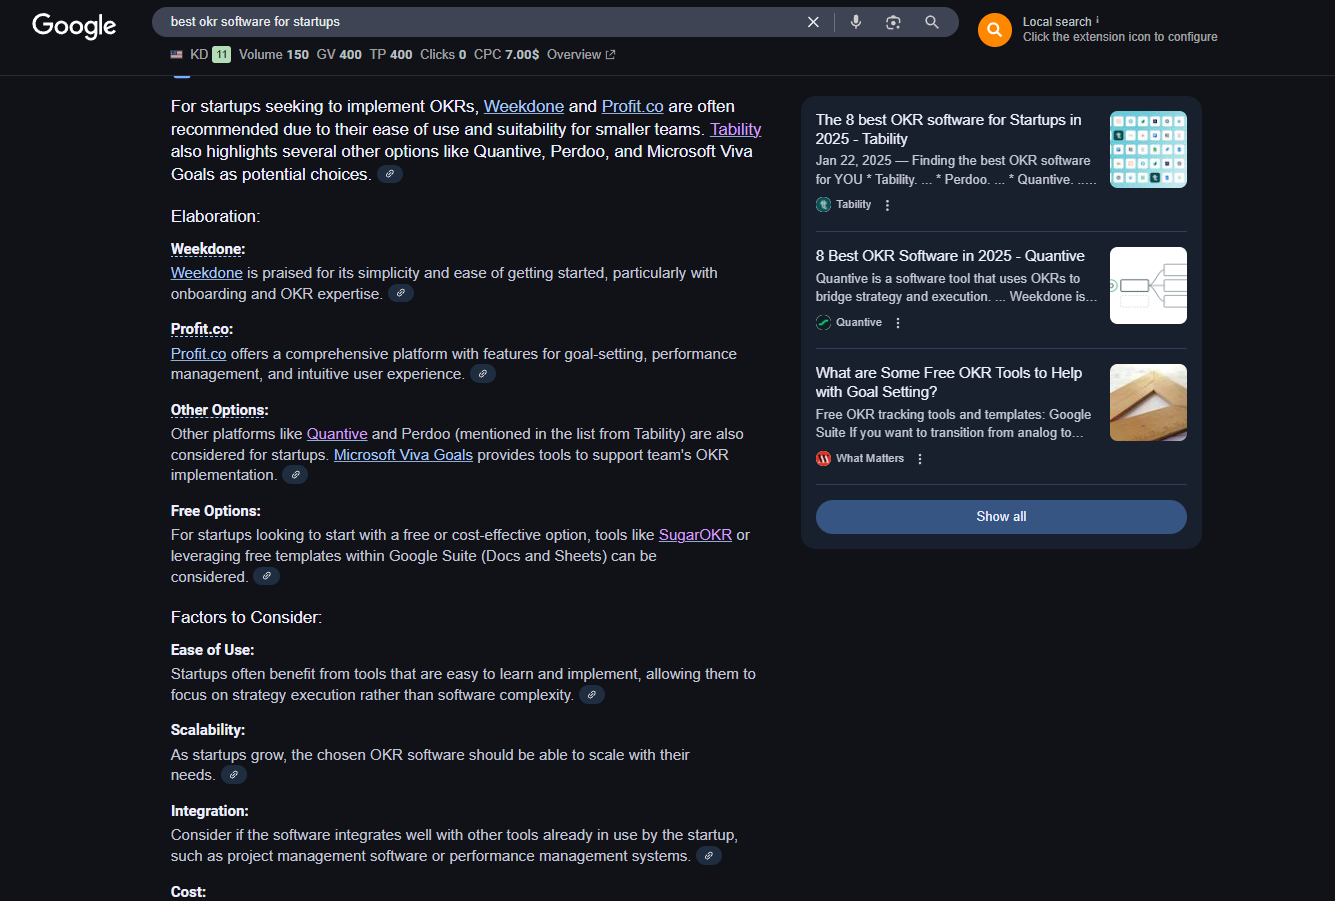
Task: Click 'Click the extension icon to configure' text
Action: coord(1120,37)
